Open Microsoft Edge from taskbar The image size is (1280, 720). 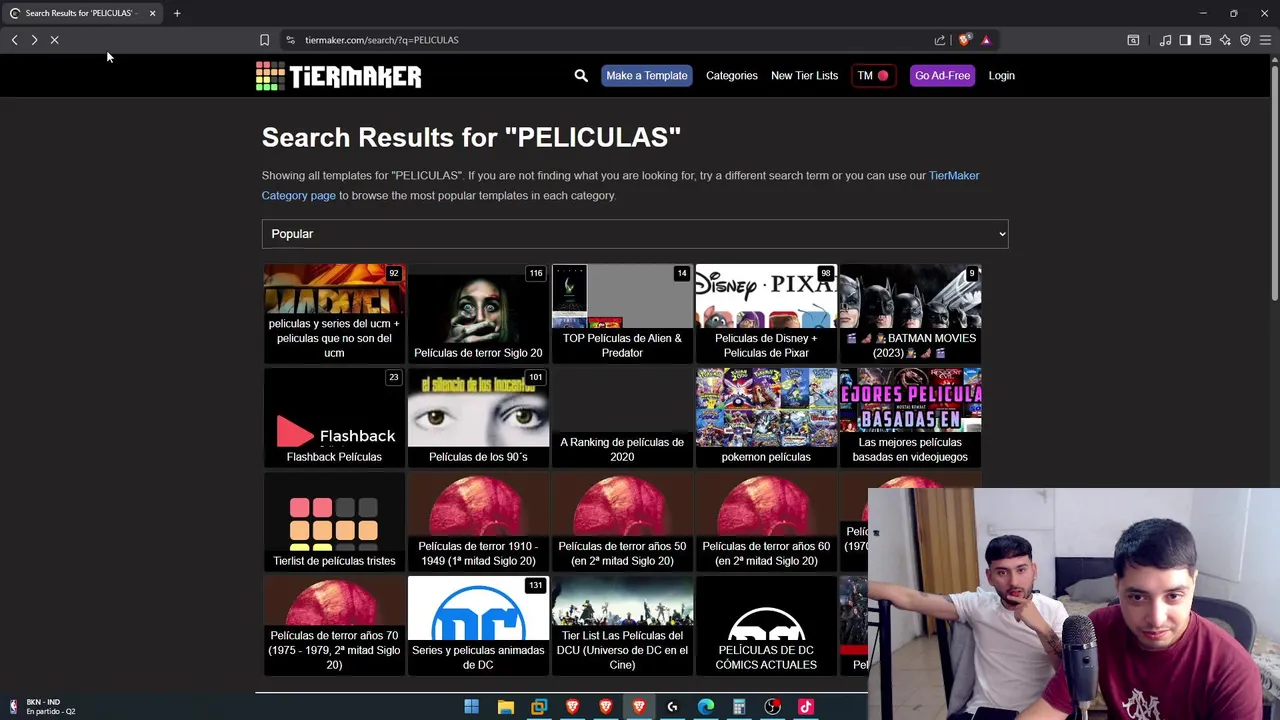coord(706,707)
